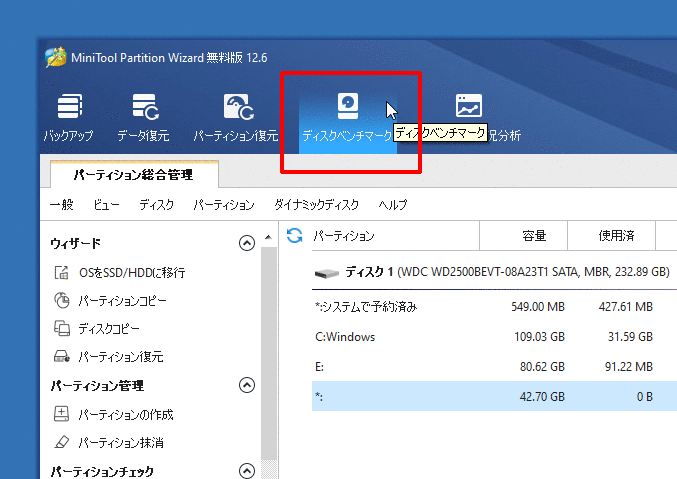Open Disk Benchmark (ディスクベンチマーク) tool
Viewport: 677px width, 479px height.
pos(347,115)
